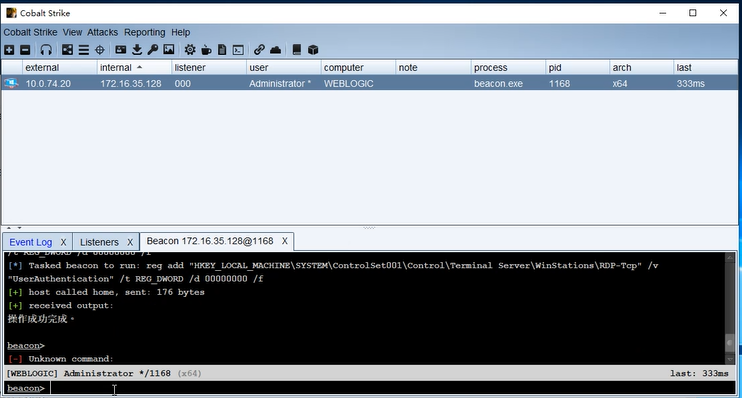Click the beacon session computer icon in table row
This screenshot has height=398, width=742.
pos(11,83)
